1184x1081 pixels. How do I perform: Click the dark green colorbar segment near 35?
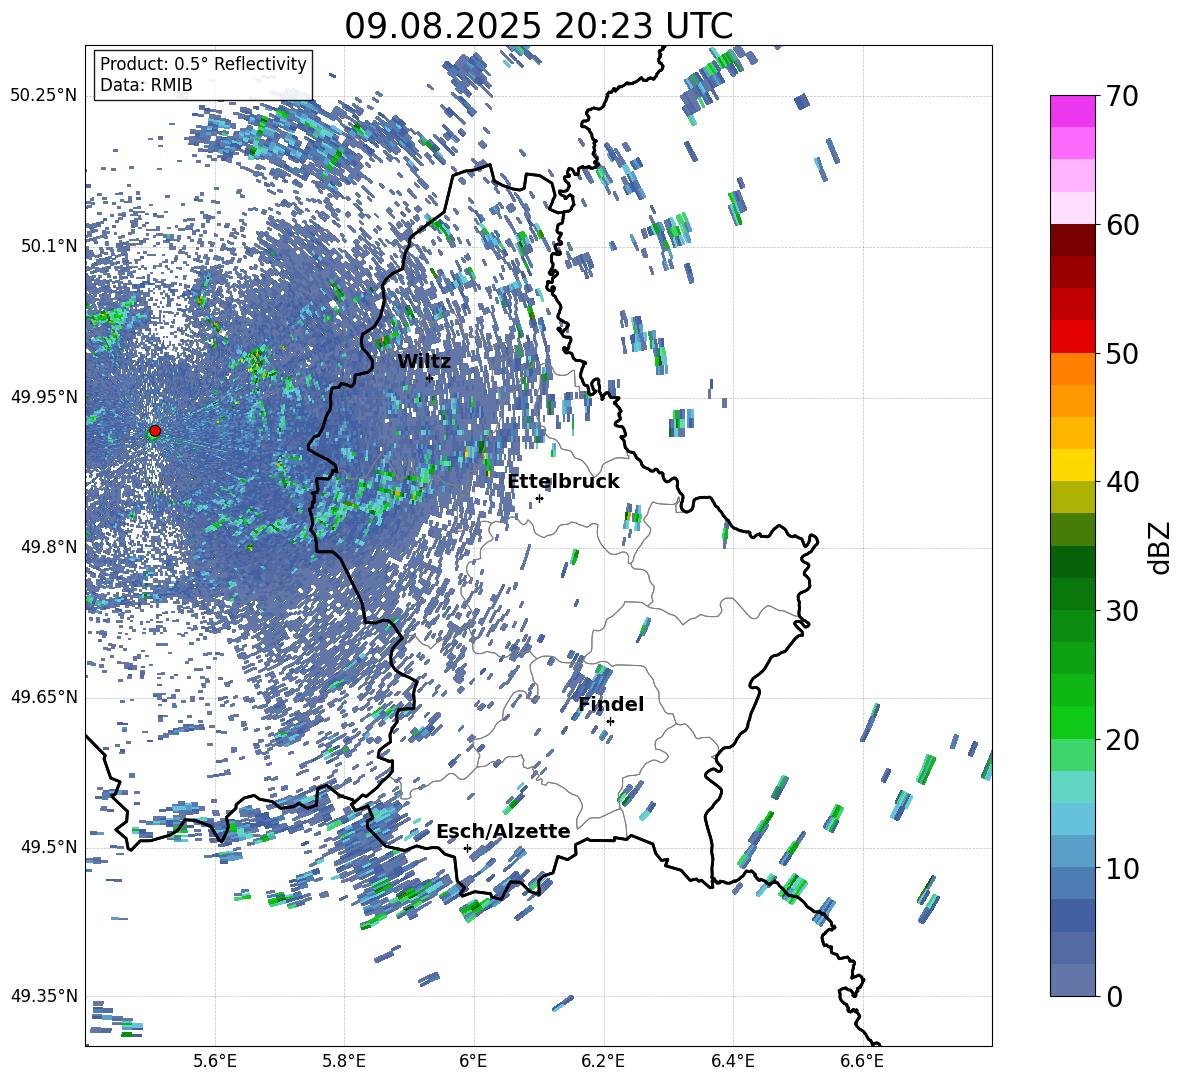tap(1072, 562)
